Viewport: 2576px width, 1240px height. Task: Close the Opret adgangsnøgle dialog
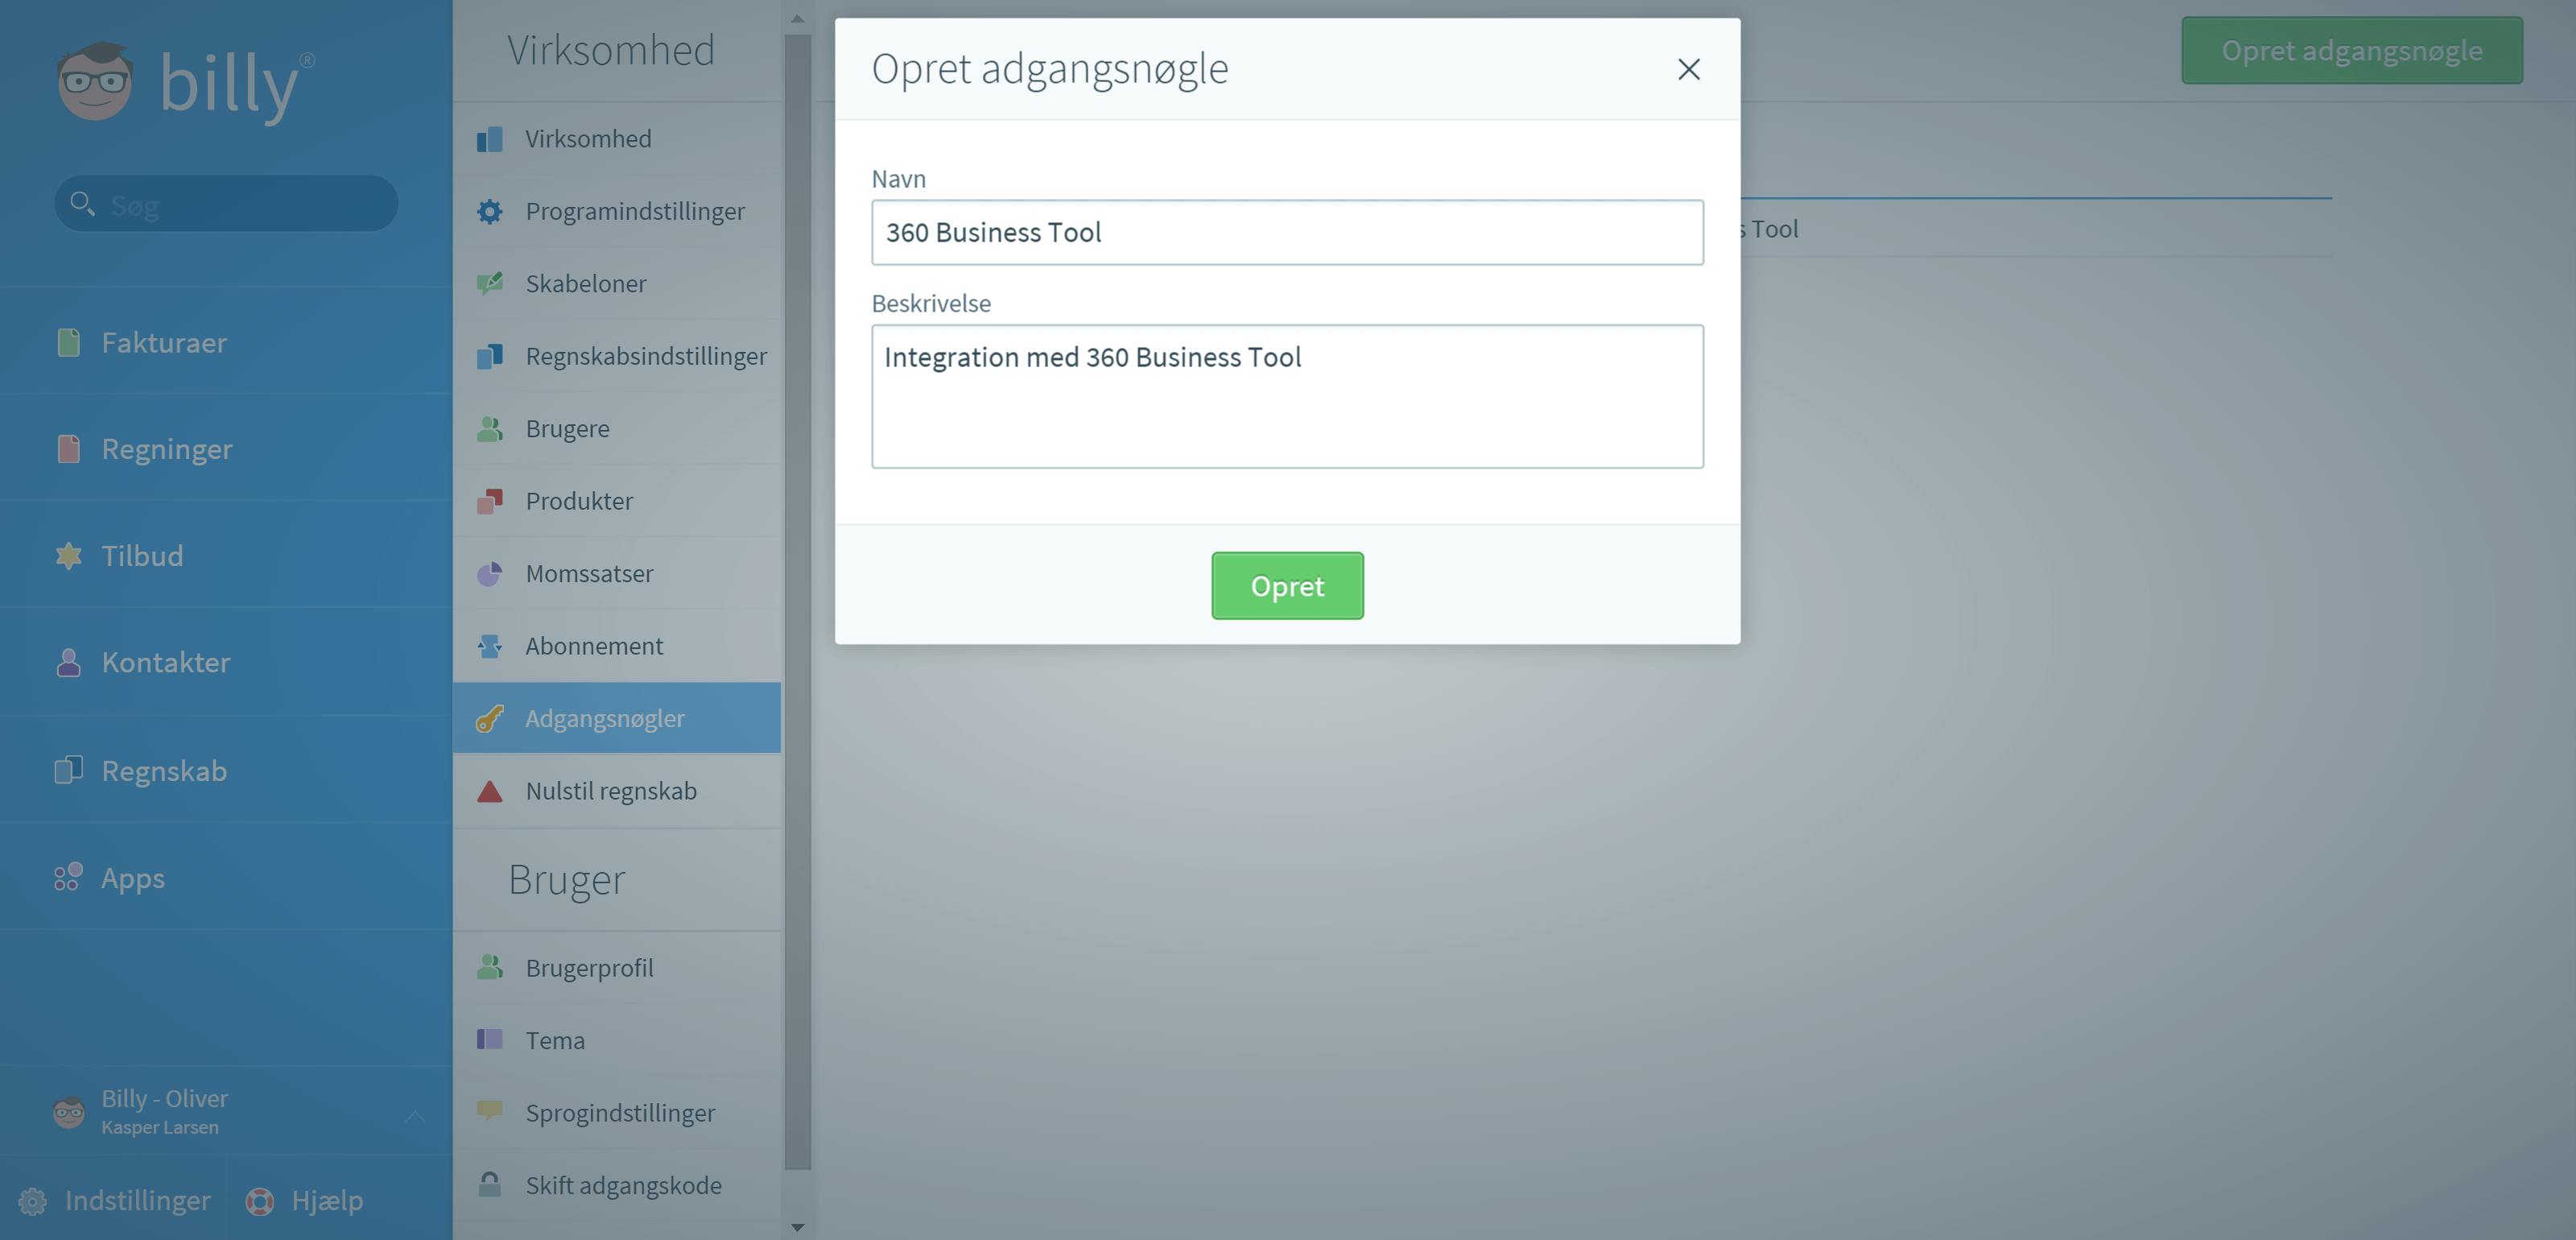pyautogui.click(x=1689, y=69)
